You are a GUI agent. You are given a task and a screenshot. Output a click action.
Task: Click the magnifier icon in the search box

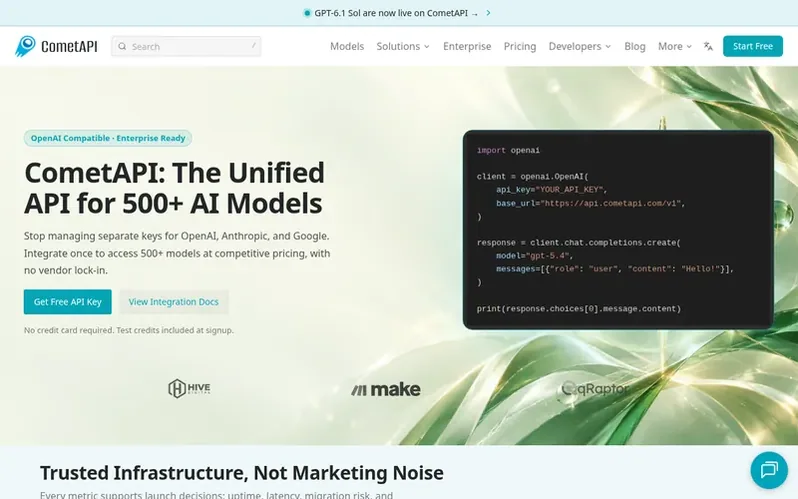pos(122,46)
